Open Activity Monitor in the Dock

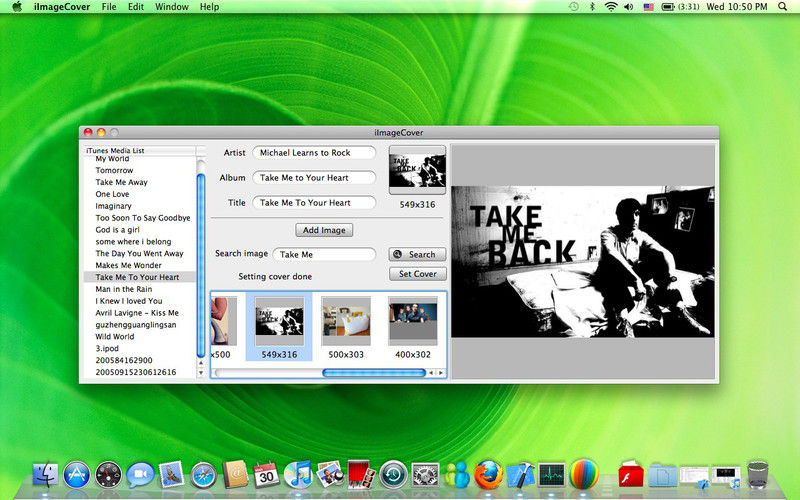(x=552, y=474)
